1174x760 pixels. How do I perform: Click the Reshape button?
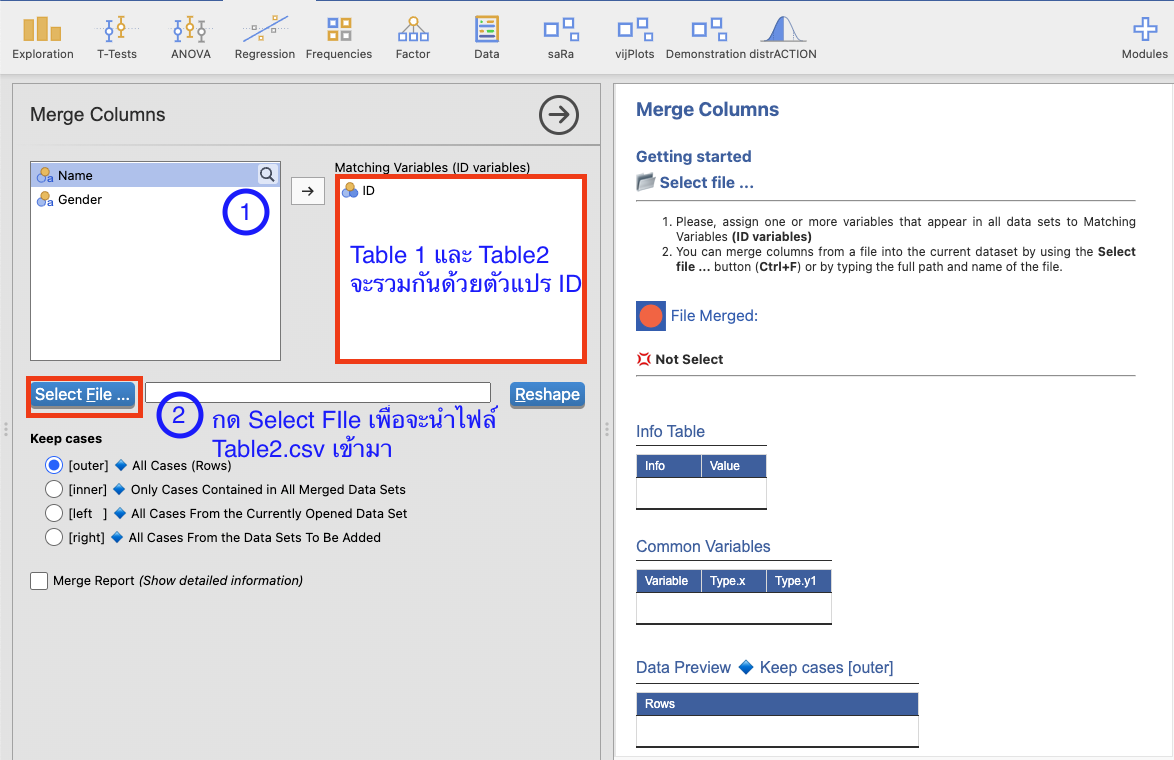click(547, 395)
